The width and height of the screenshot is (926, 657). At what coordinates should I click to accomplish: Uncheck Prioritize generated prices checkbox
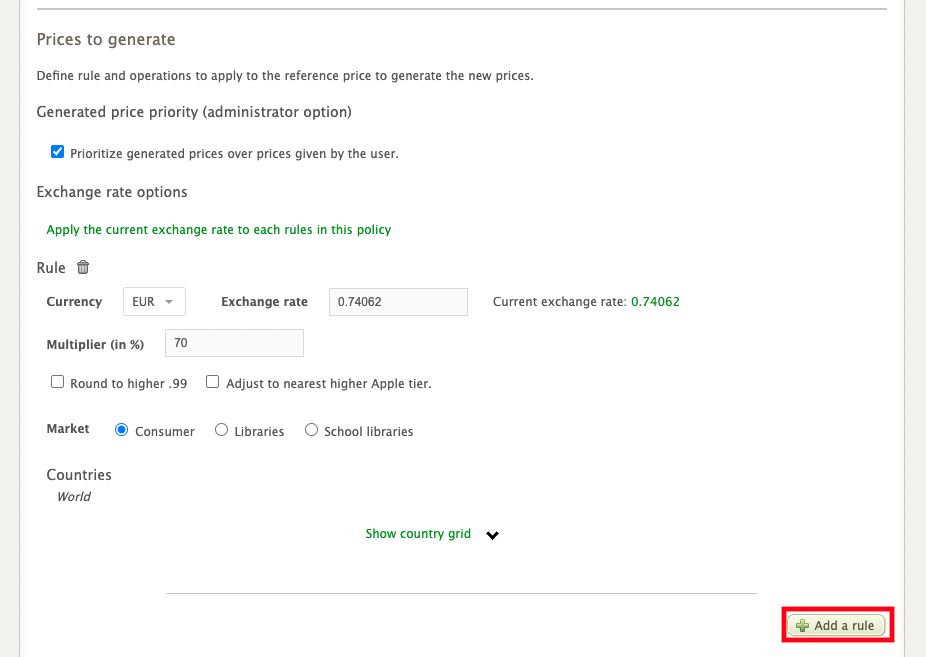click(57, 153)
